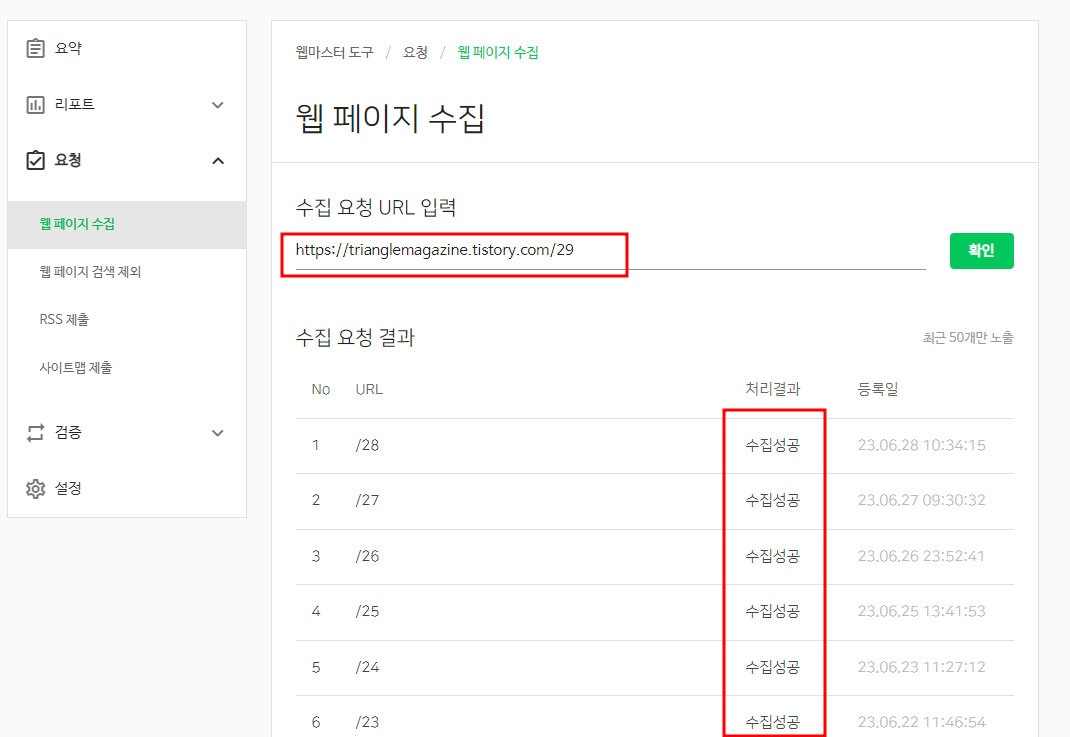Open the 웹 페이지 수집 breadcrumb link
This screenshot has height=737, width=1070.
pyautogui.click(x=499, y=53)
